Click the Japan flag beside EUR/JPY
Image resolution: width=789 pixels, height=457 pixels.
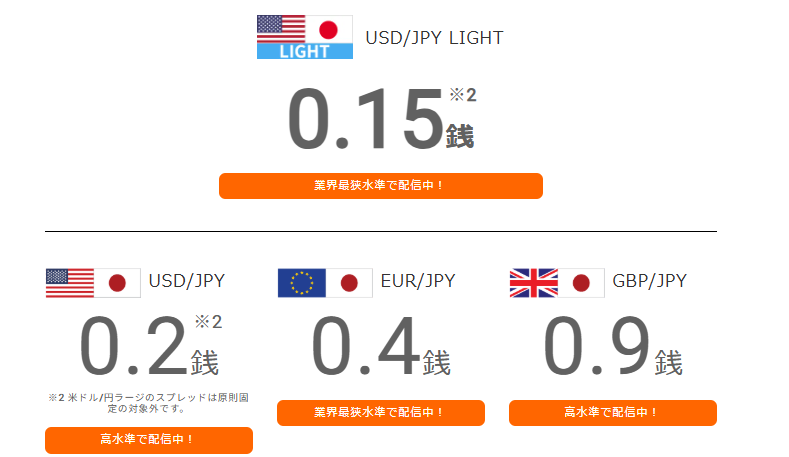[x=349, y=283]
